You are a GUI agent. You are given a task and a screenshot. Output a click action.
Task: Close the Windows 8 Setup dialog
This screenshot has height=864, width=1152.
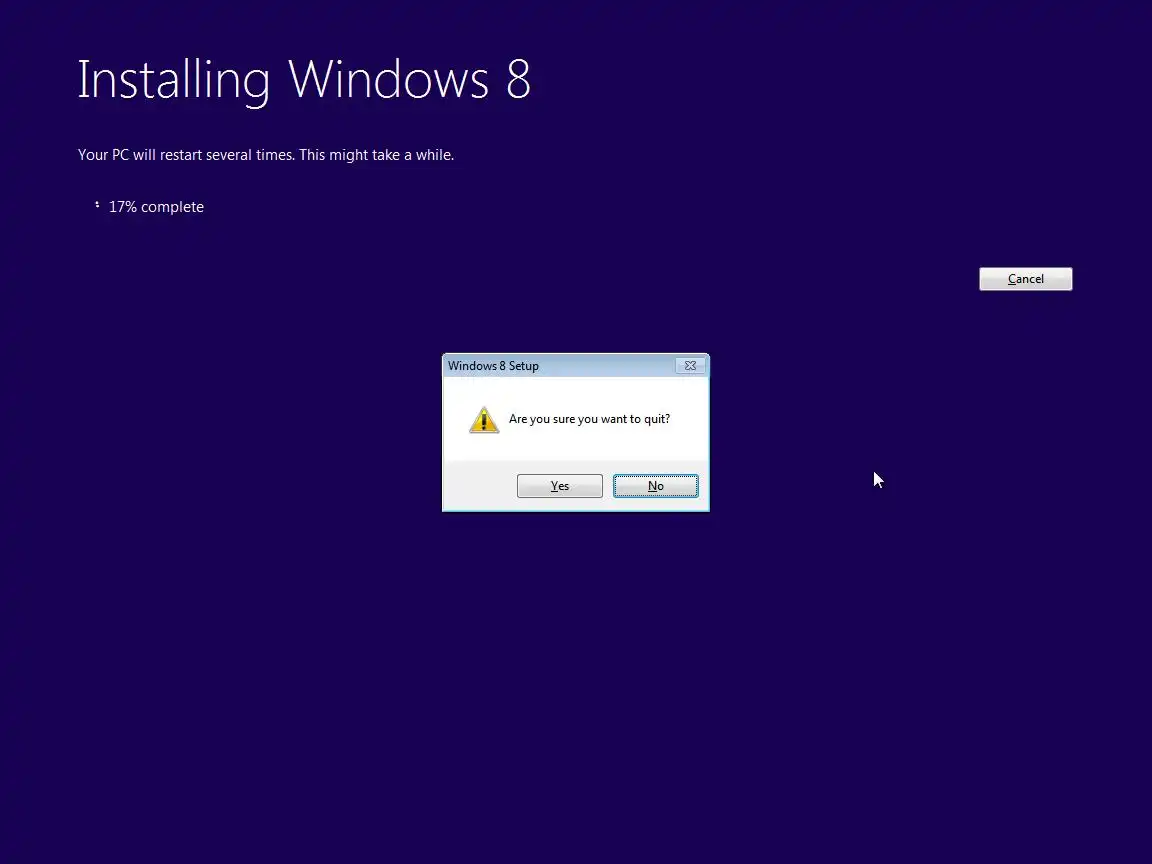[690, 365]
